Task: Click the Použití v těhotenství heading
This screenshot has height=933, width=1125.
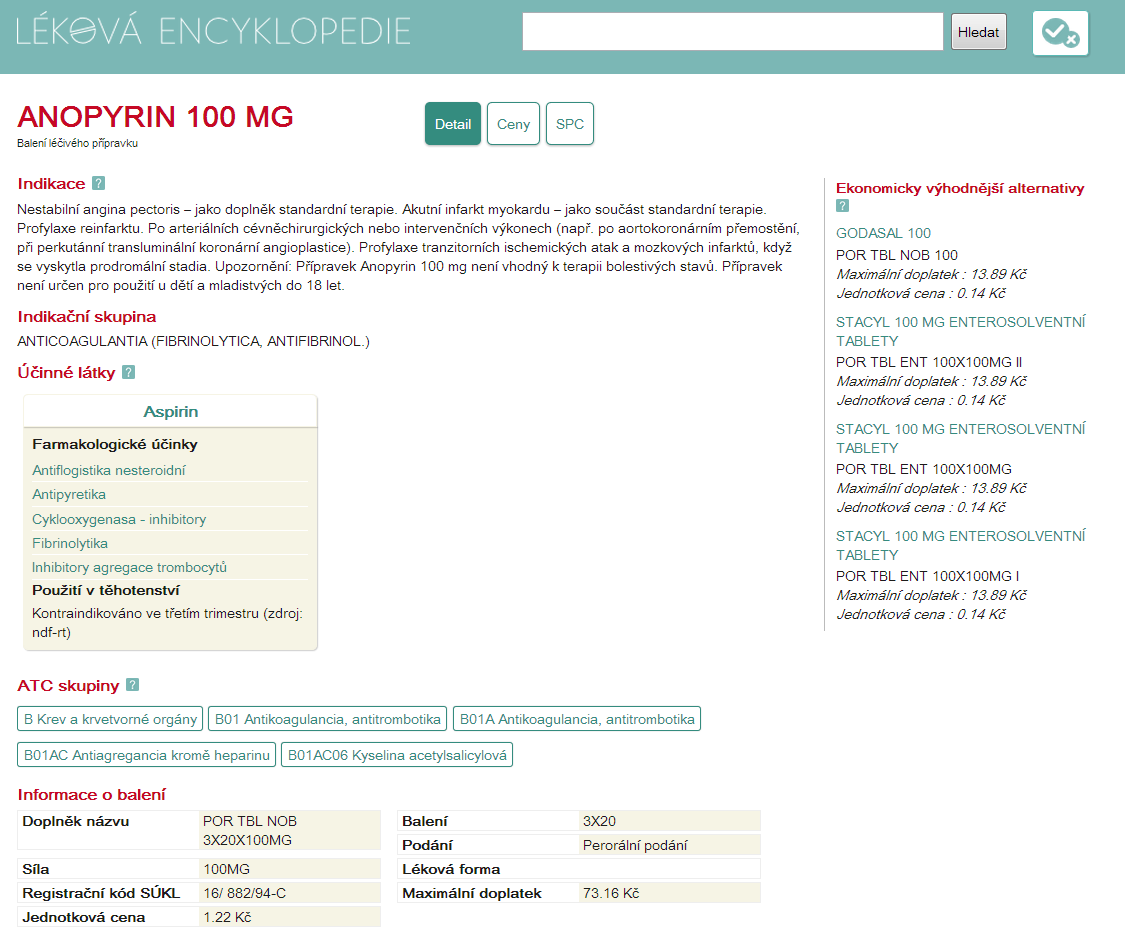Action: [105, 590]
